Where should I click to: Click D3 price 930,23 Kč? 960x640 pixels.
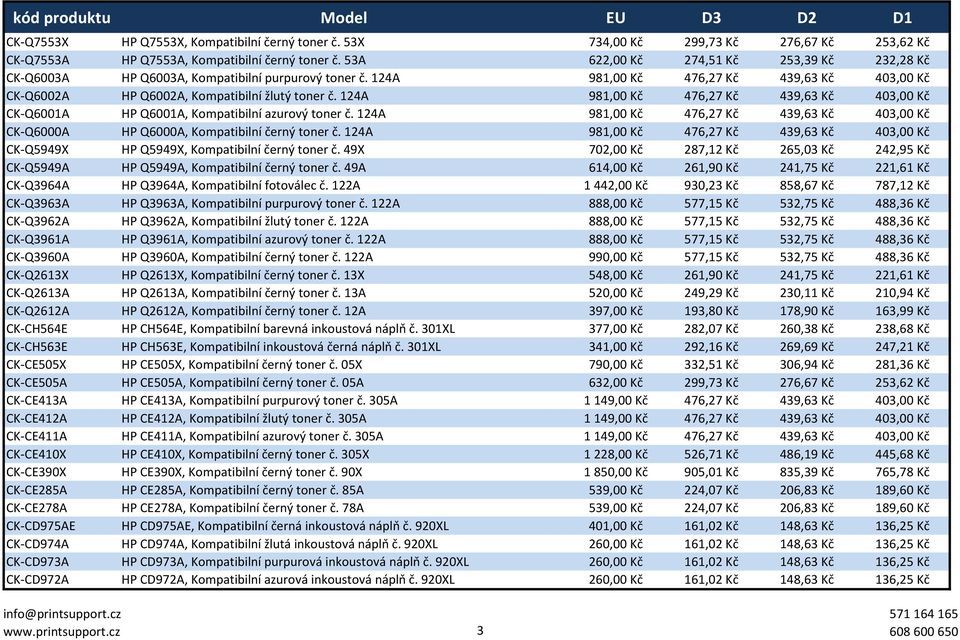(x=711, y=186)
